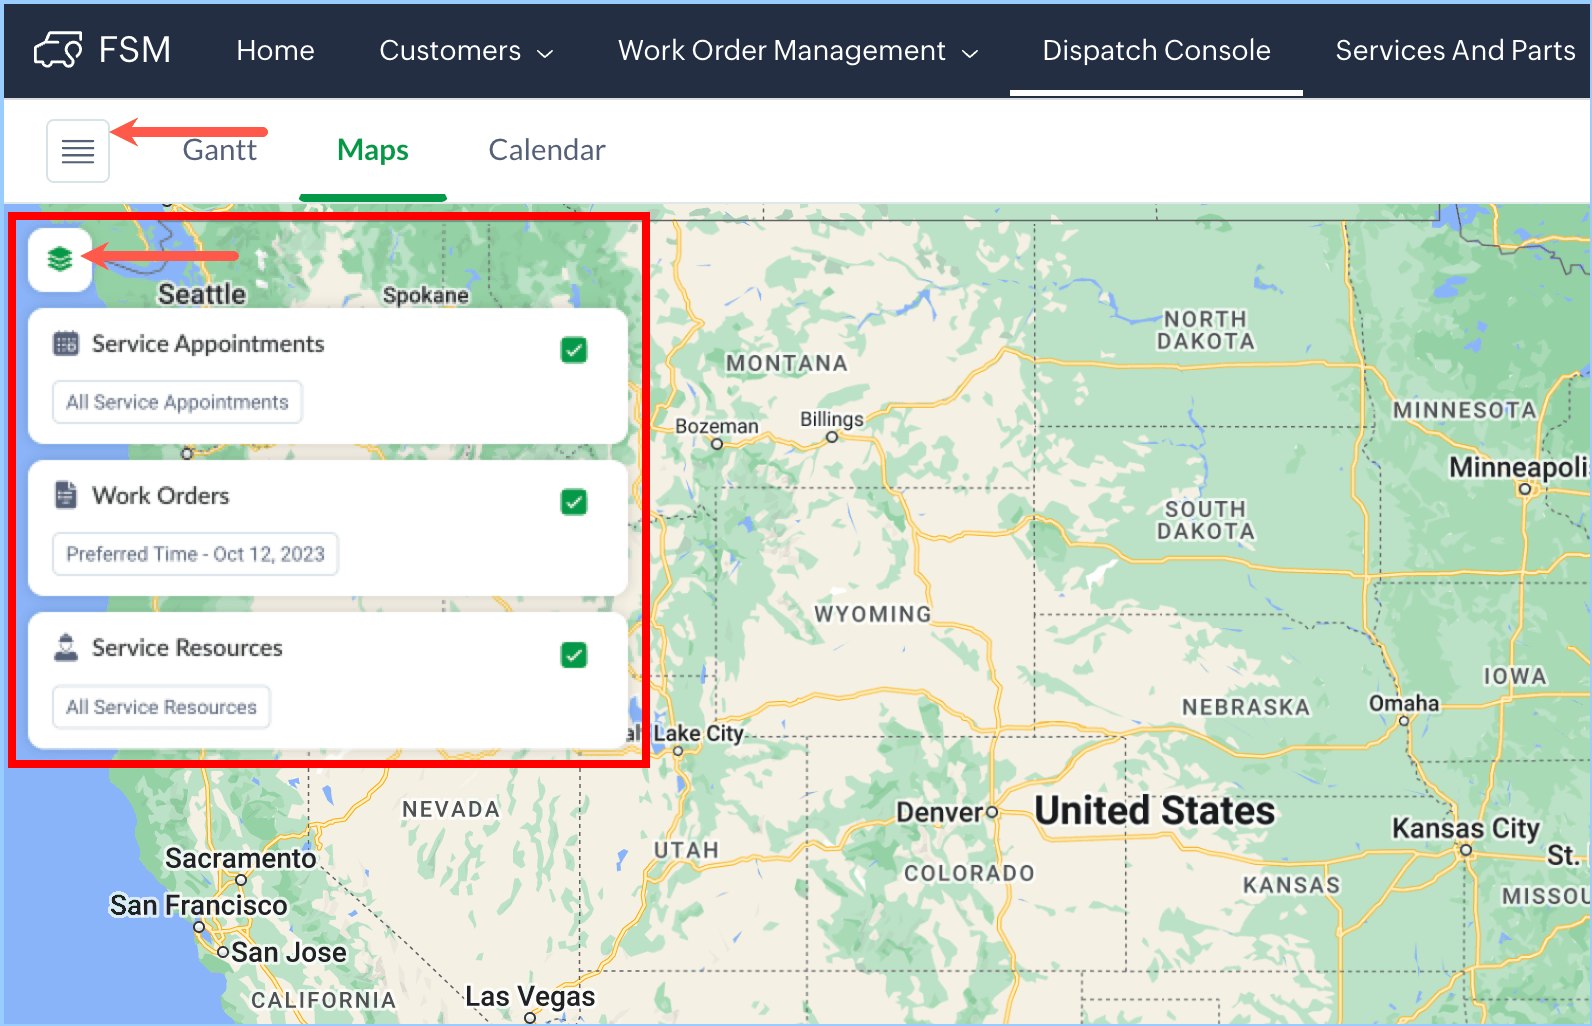Click the MONTANA state label
Image resolution: width=1592 pixels, height=1026 pixels.
tap(787, 363)
